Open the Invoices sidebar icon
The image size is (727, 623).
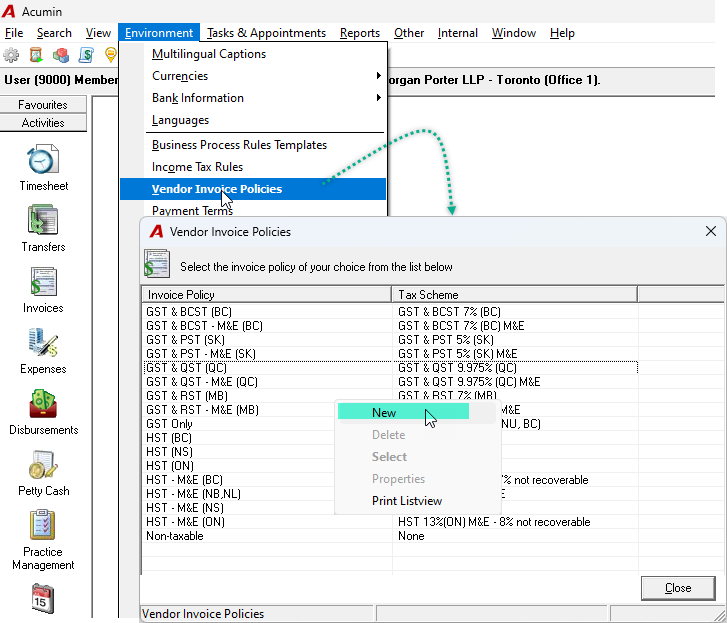43,281
